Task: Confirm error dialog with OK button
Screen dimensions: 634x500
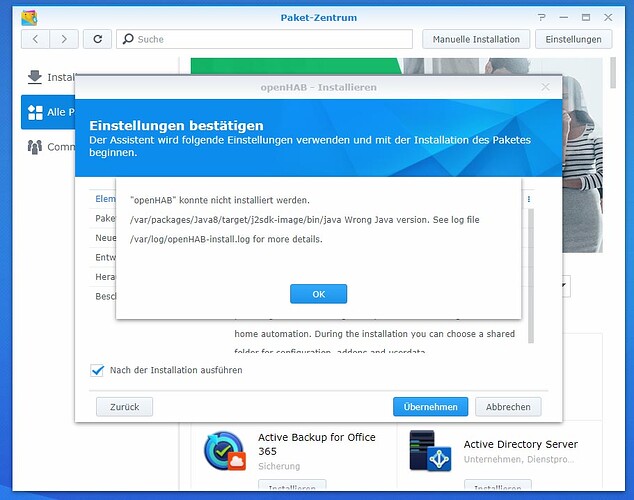Action: (x=318, y=294)
